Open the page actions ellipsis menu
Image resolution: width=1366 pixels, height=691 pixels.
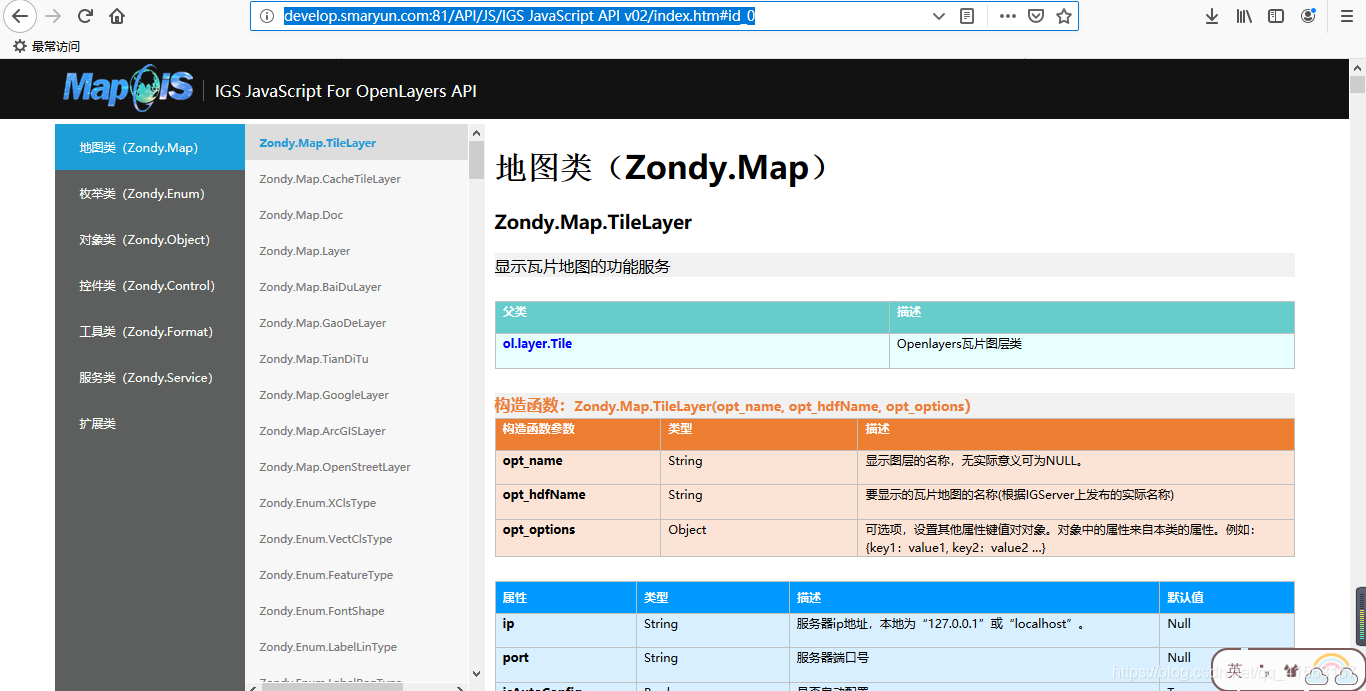click(1007, 16)
